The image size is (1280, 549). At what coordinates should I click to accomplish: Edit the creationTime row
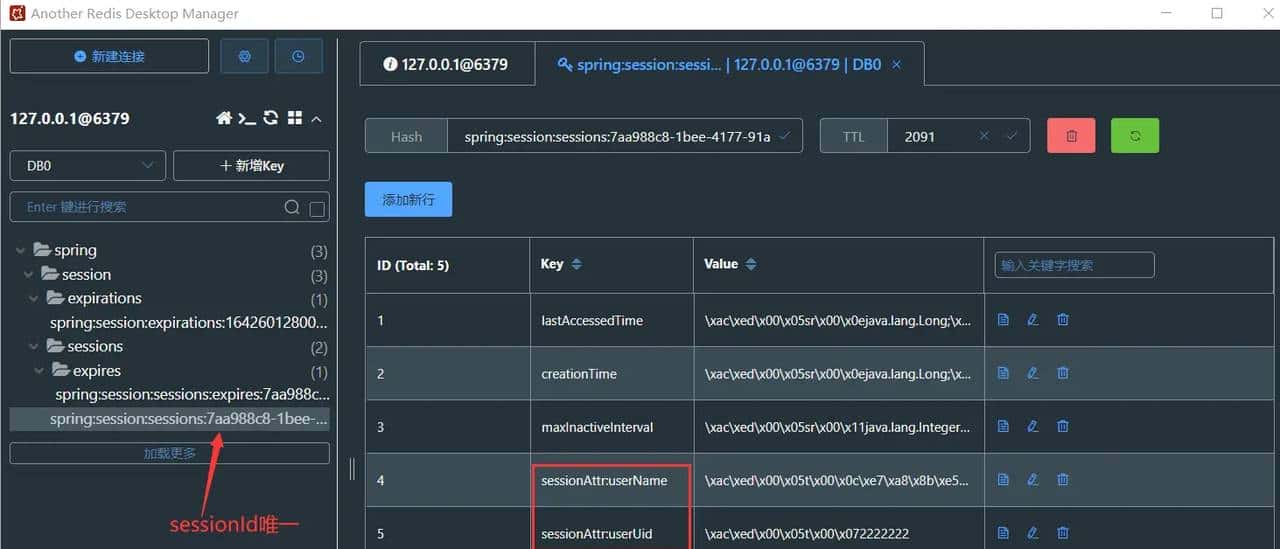(x=1033, y=373)
